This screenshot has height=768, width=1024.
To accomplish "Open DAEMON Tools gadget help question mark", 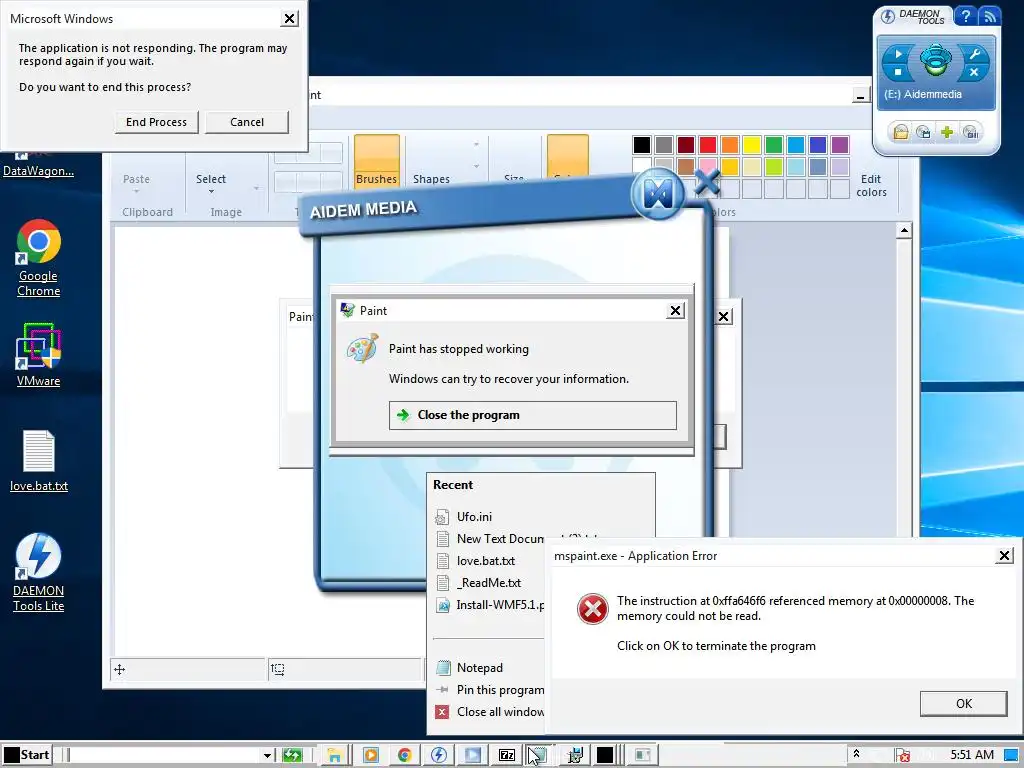I will click(965, 16).
